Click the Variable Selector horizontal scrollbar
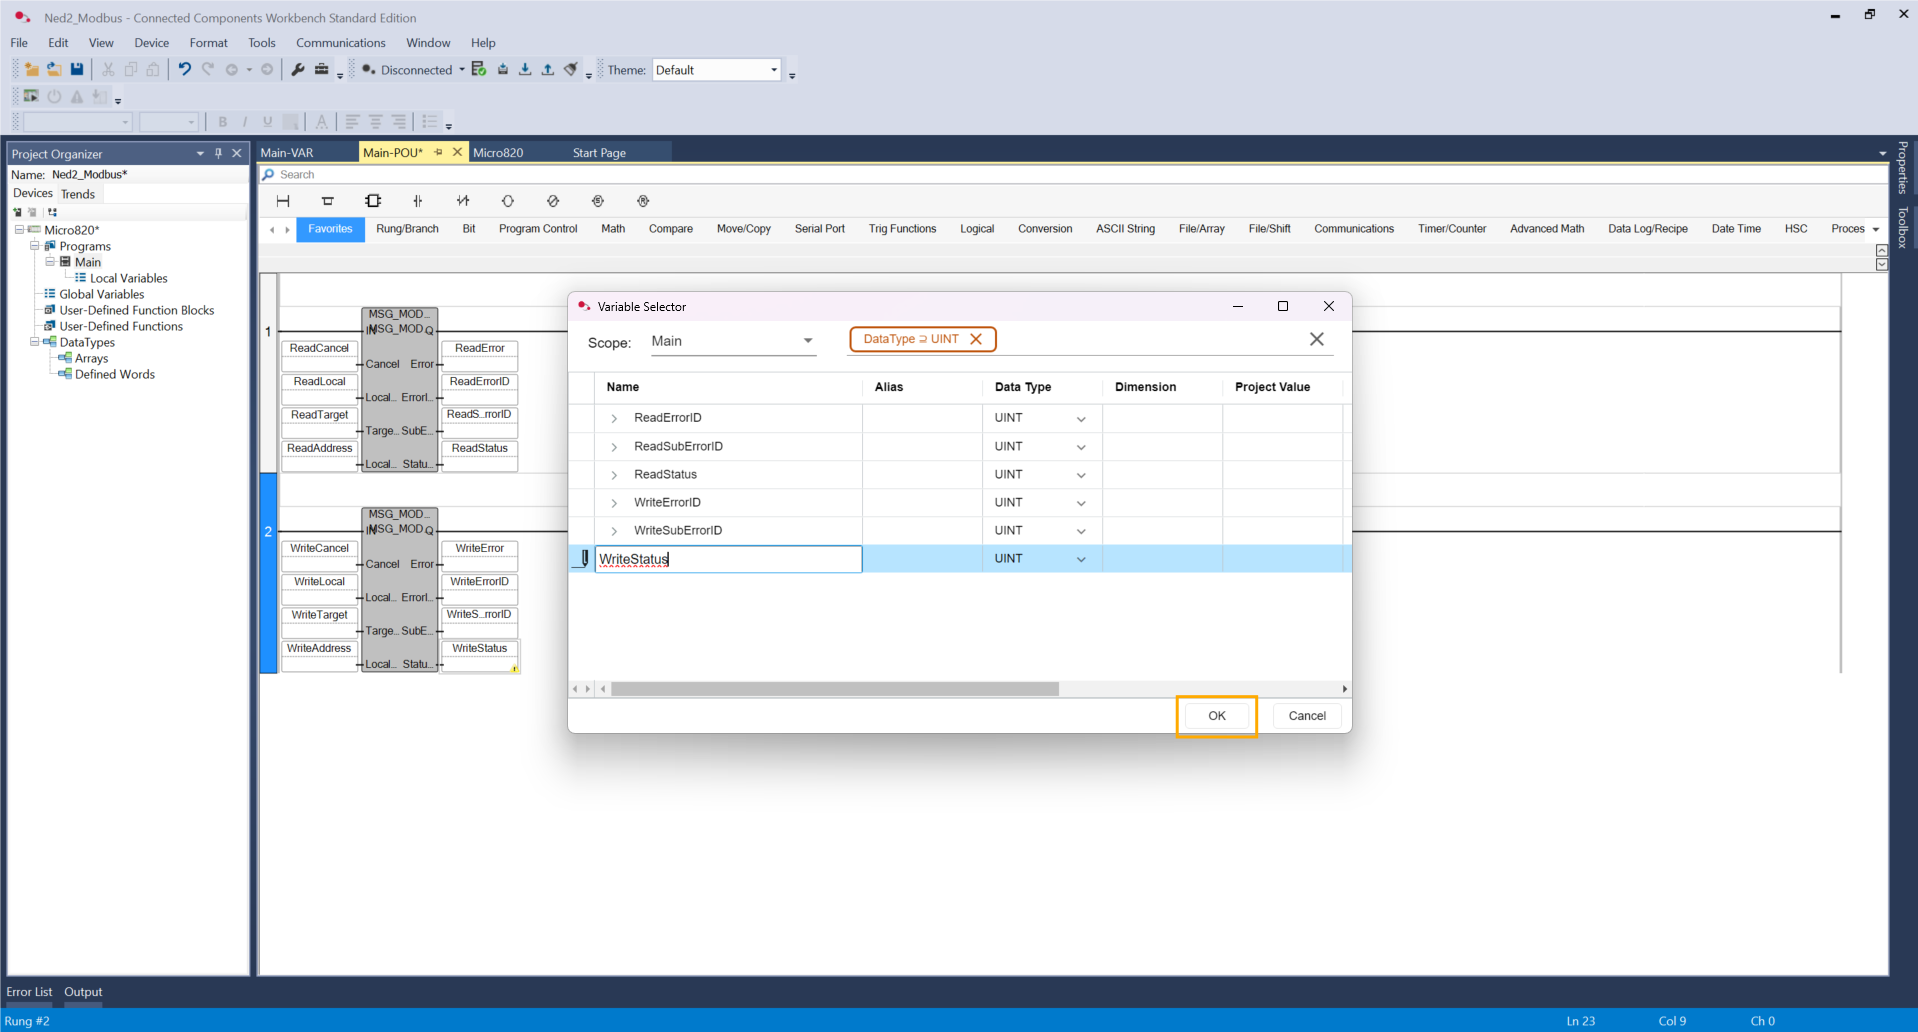The image size is (1918, 1032). pyautogui.click(x=835, y=689)
